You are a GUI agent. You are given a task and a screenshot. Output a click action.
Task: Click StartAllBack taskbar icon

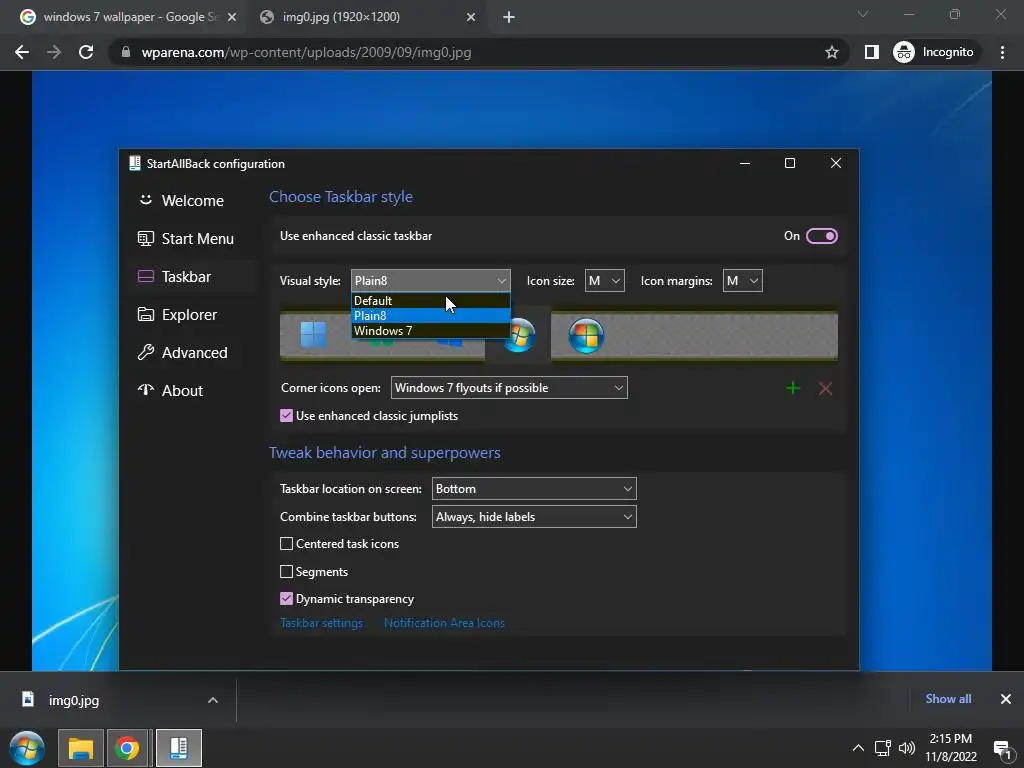click(178, 748)
